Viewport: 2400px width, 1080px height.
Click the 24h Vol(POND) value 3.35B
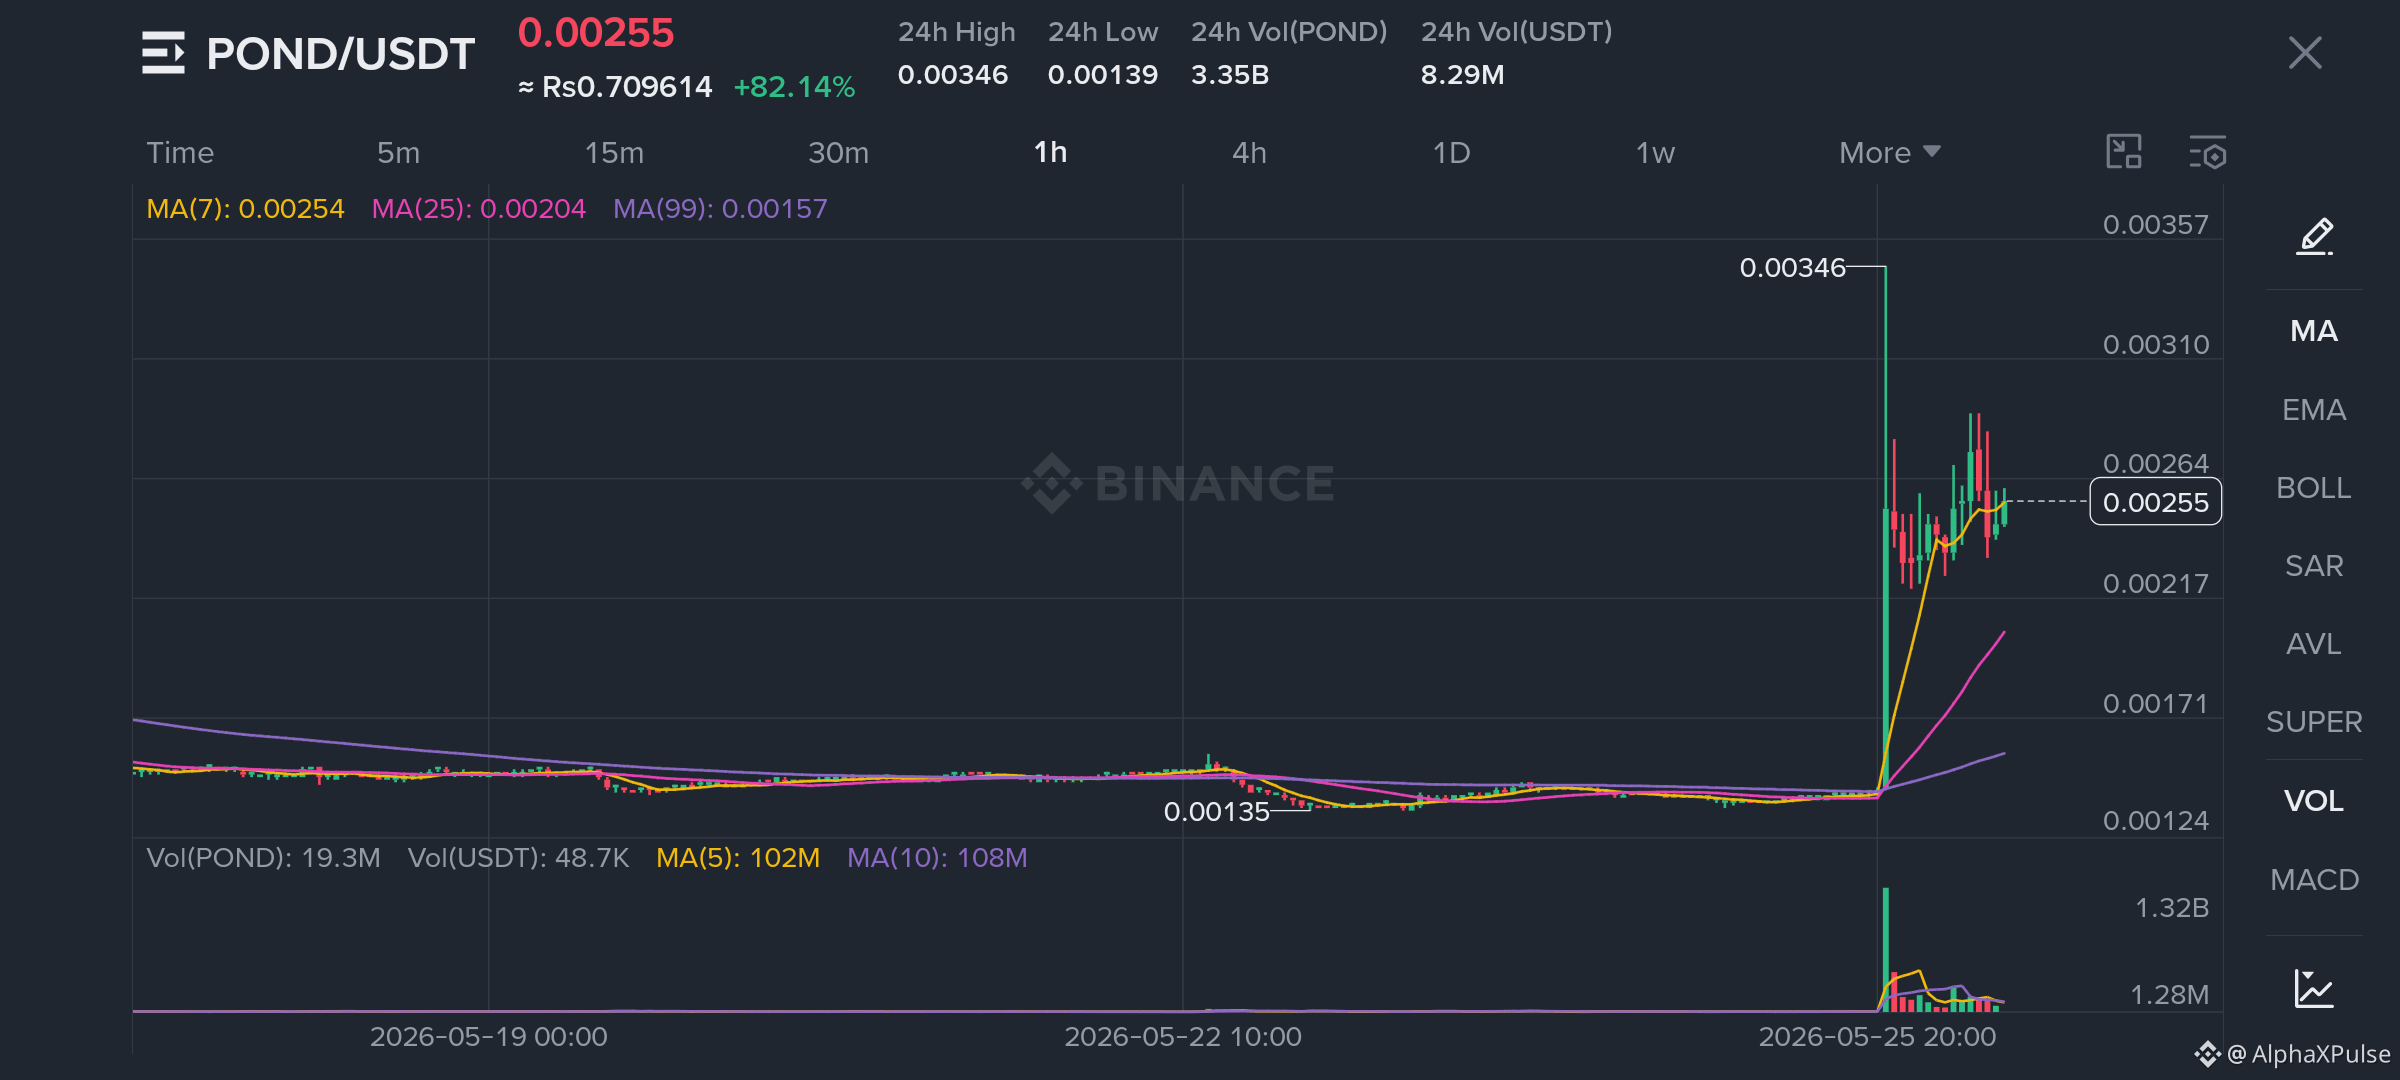click(x=1229, y=75)
